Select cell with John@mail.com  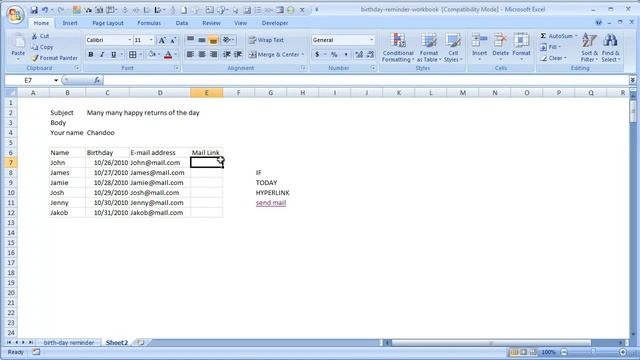tap(160, 162)
